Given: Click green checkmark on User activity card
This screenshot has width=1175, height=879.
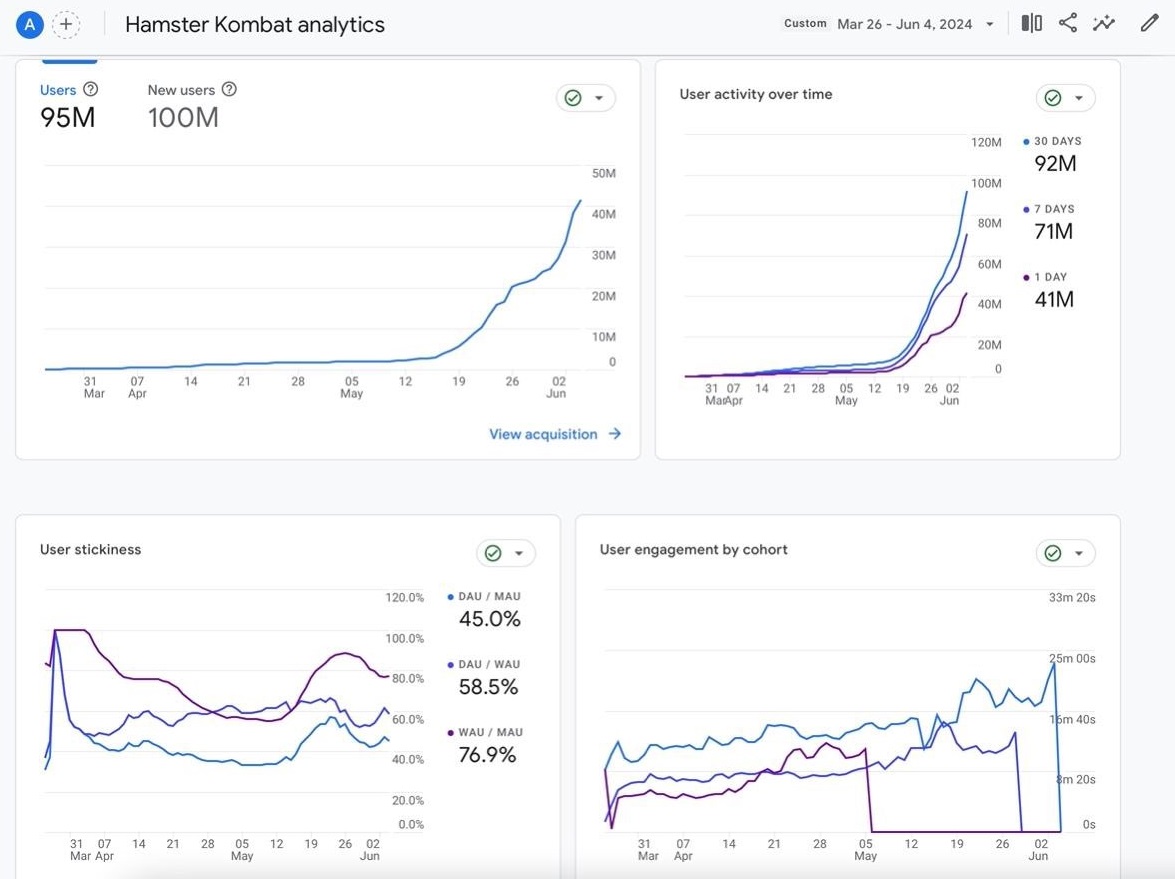Looking at the screenshot, I should (1052, 98).
